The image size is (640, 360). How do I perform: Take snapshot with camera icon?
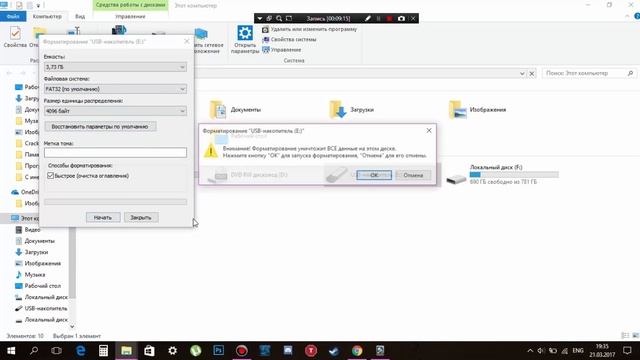pos(401,18)
